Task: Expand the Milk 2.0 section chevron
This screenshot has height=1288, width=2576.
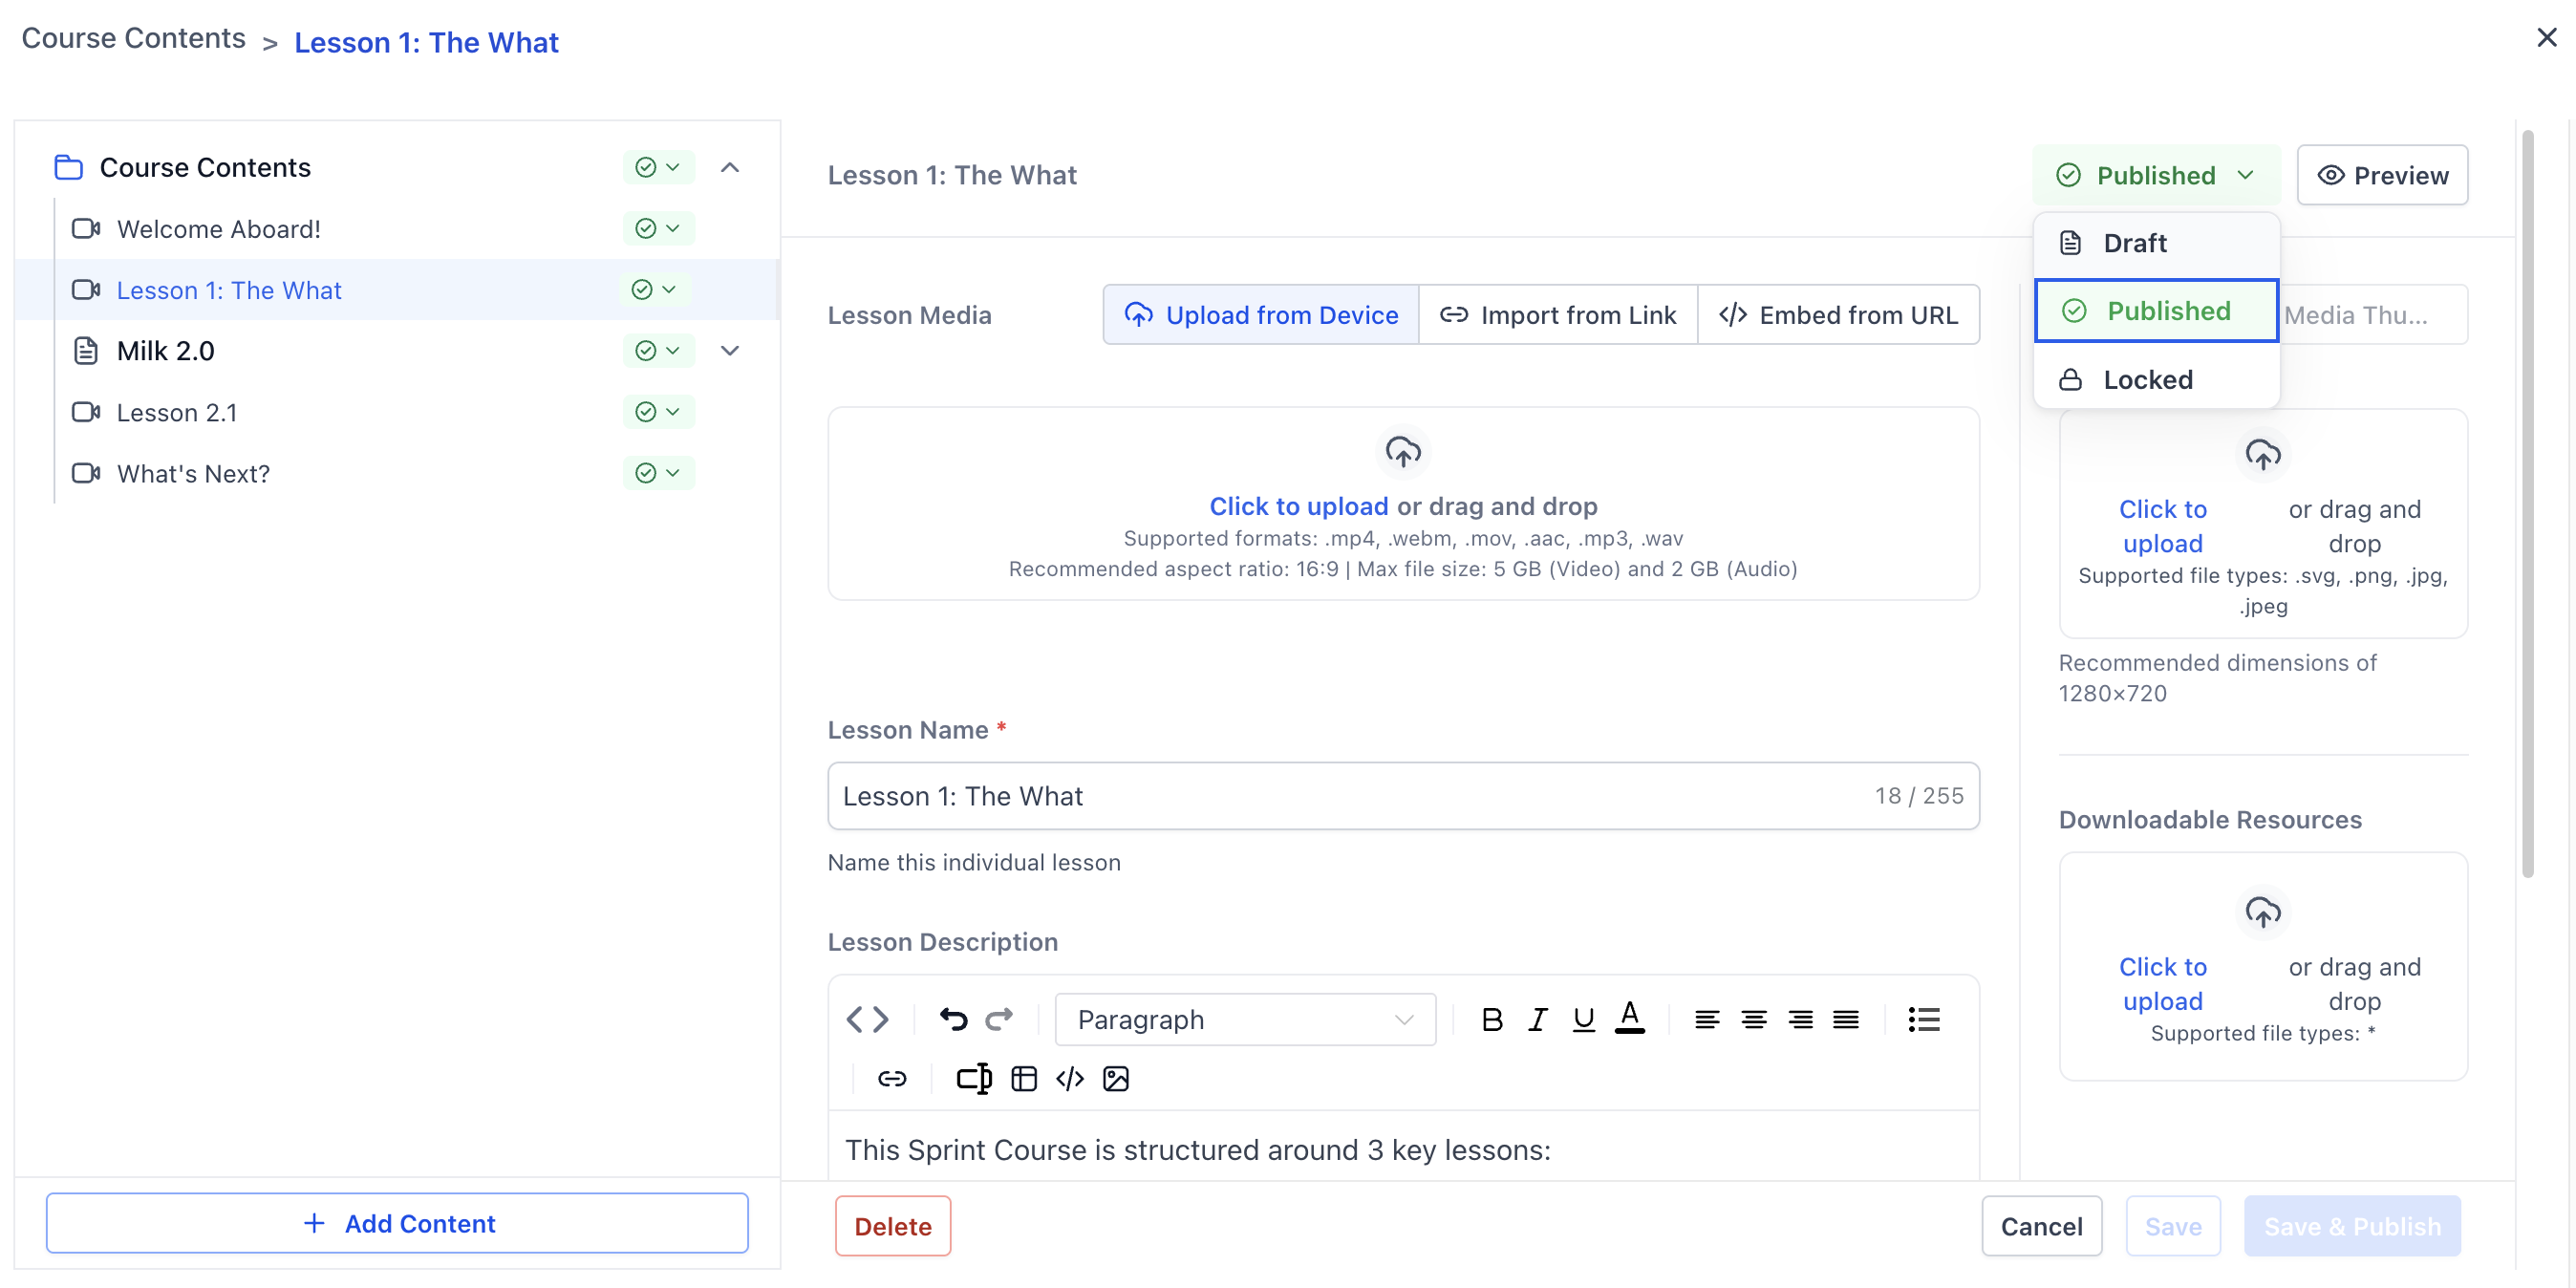Action: pyautogui.click(x=730, y=351)
